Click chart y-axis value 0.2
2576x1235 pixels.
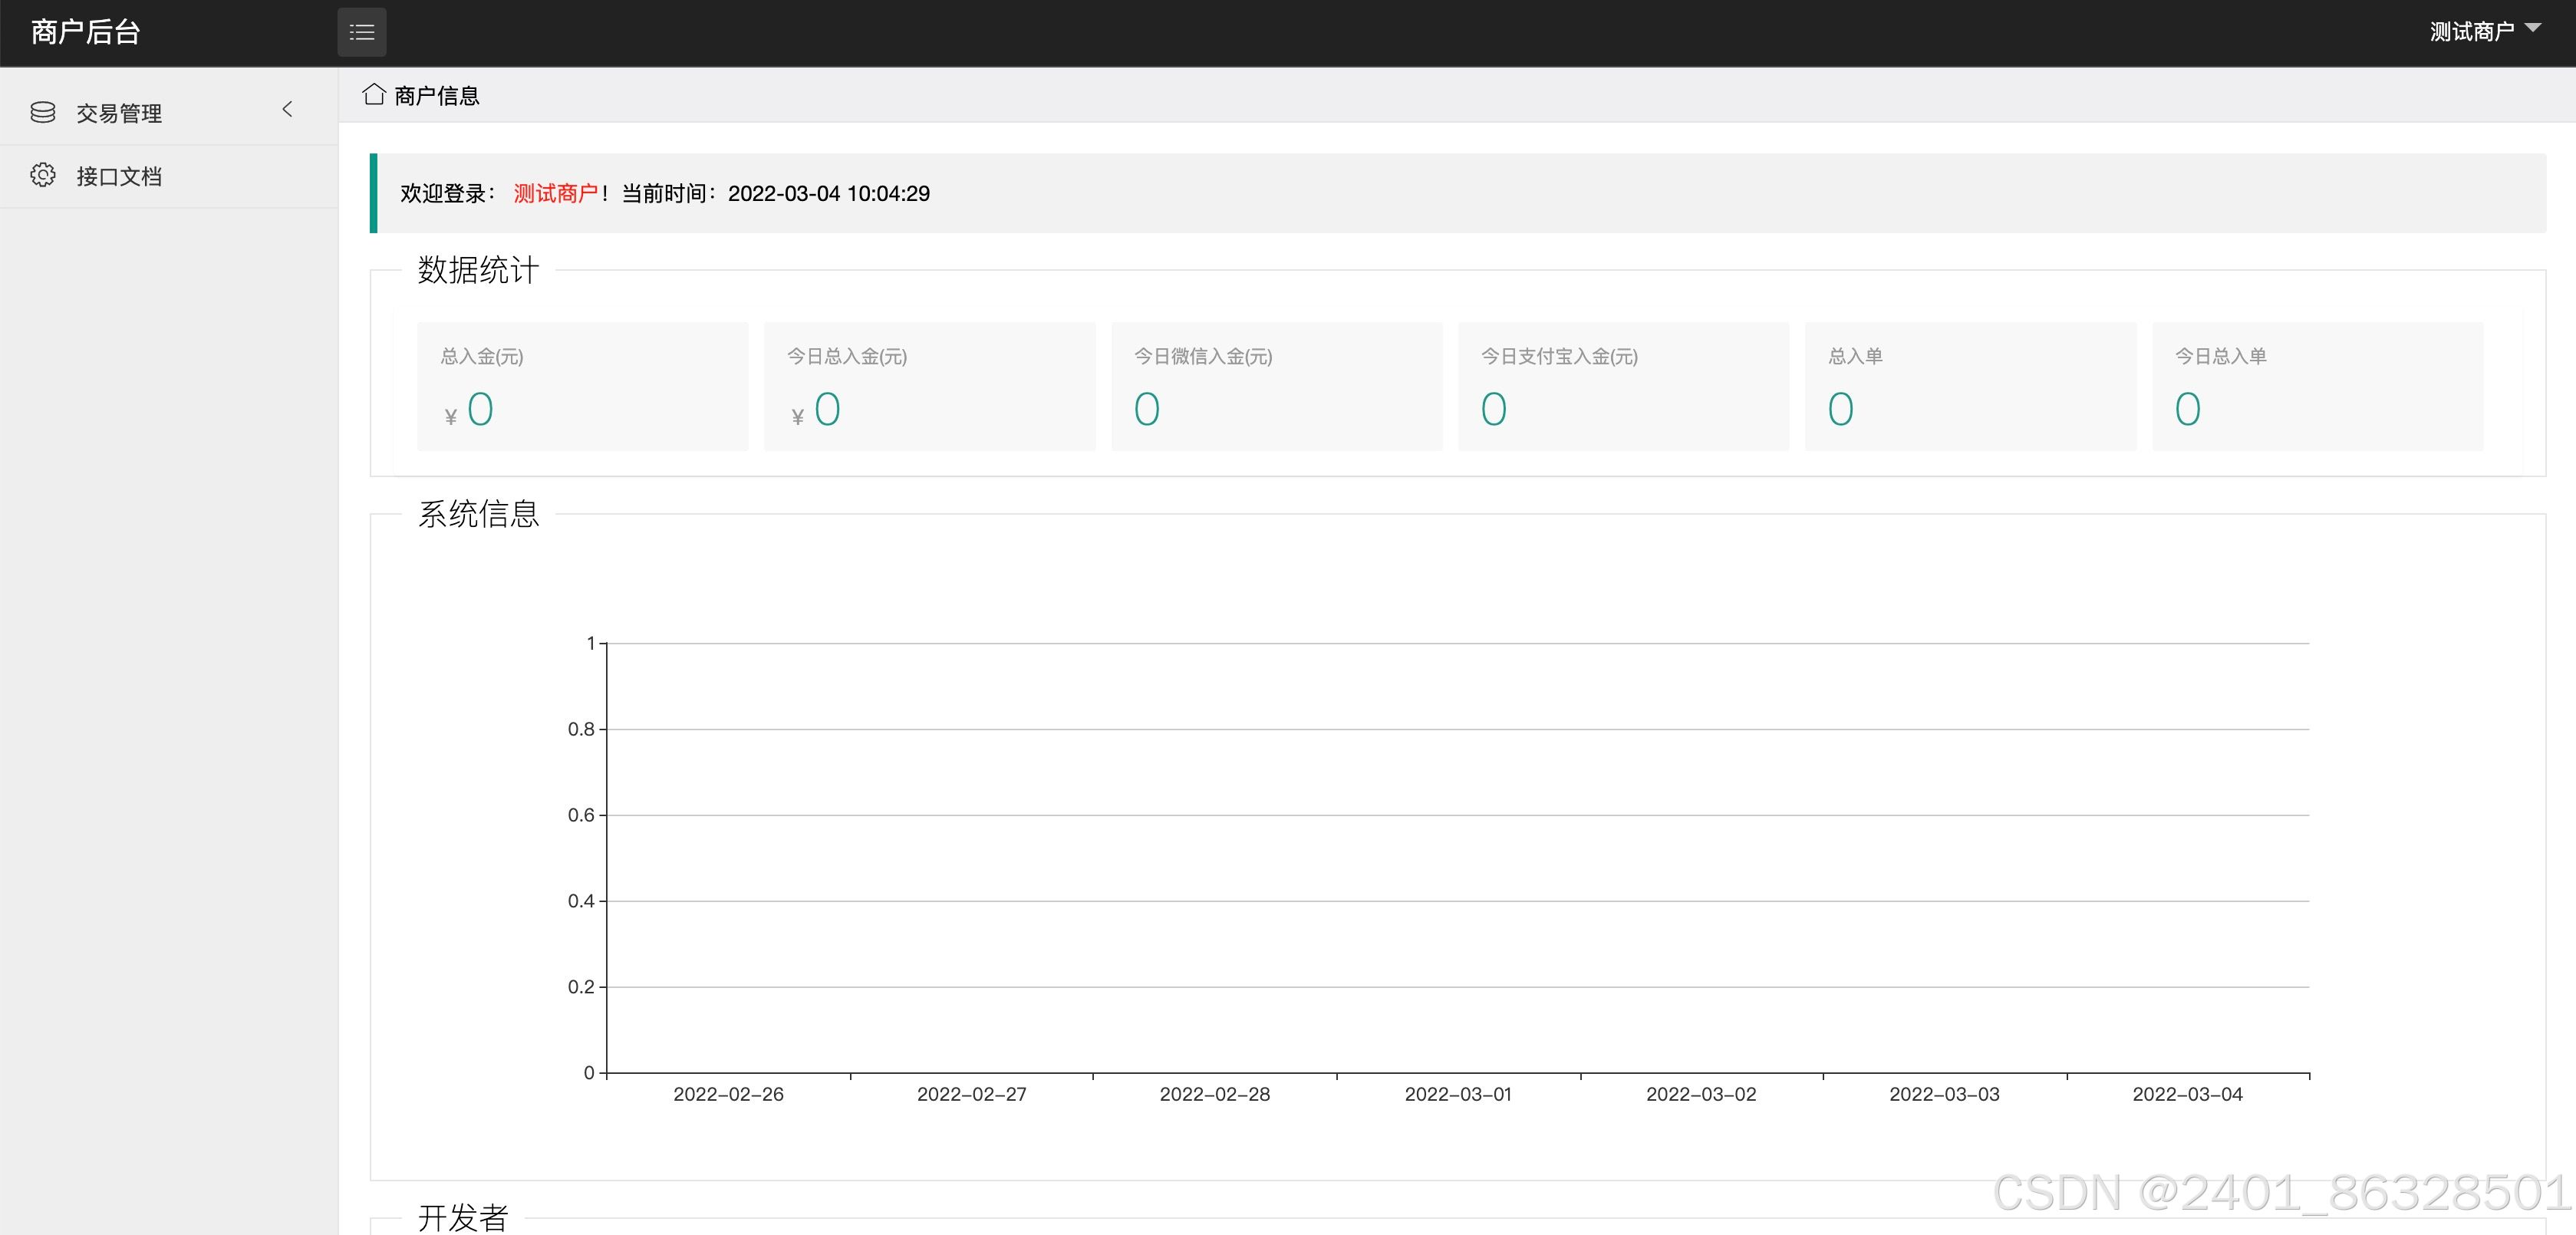[581, 987]
